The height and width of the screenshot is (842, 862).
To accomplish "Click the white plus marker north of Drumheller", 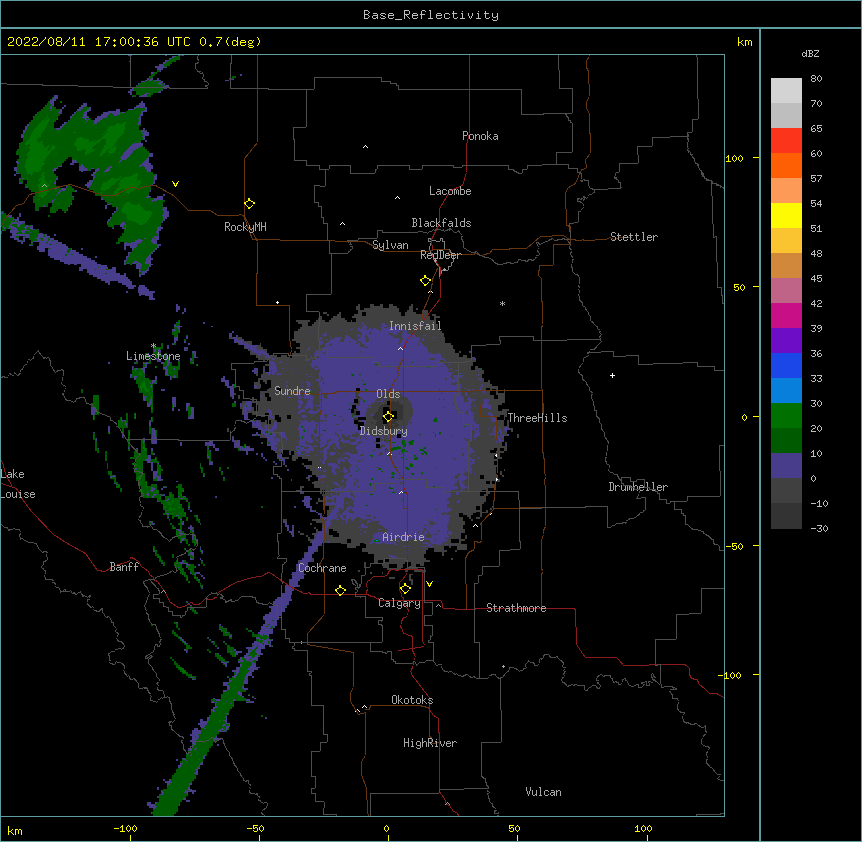I will [612, 375].
